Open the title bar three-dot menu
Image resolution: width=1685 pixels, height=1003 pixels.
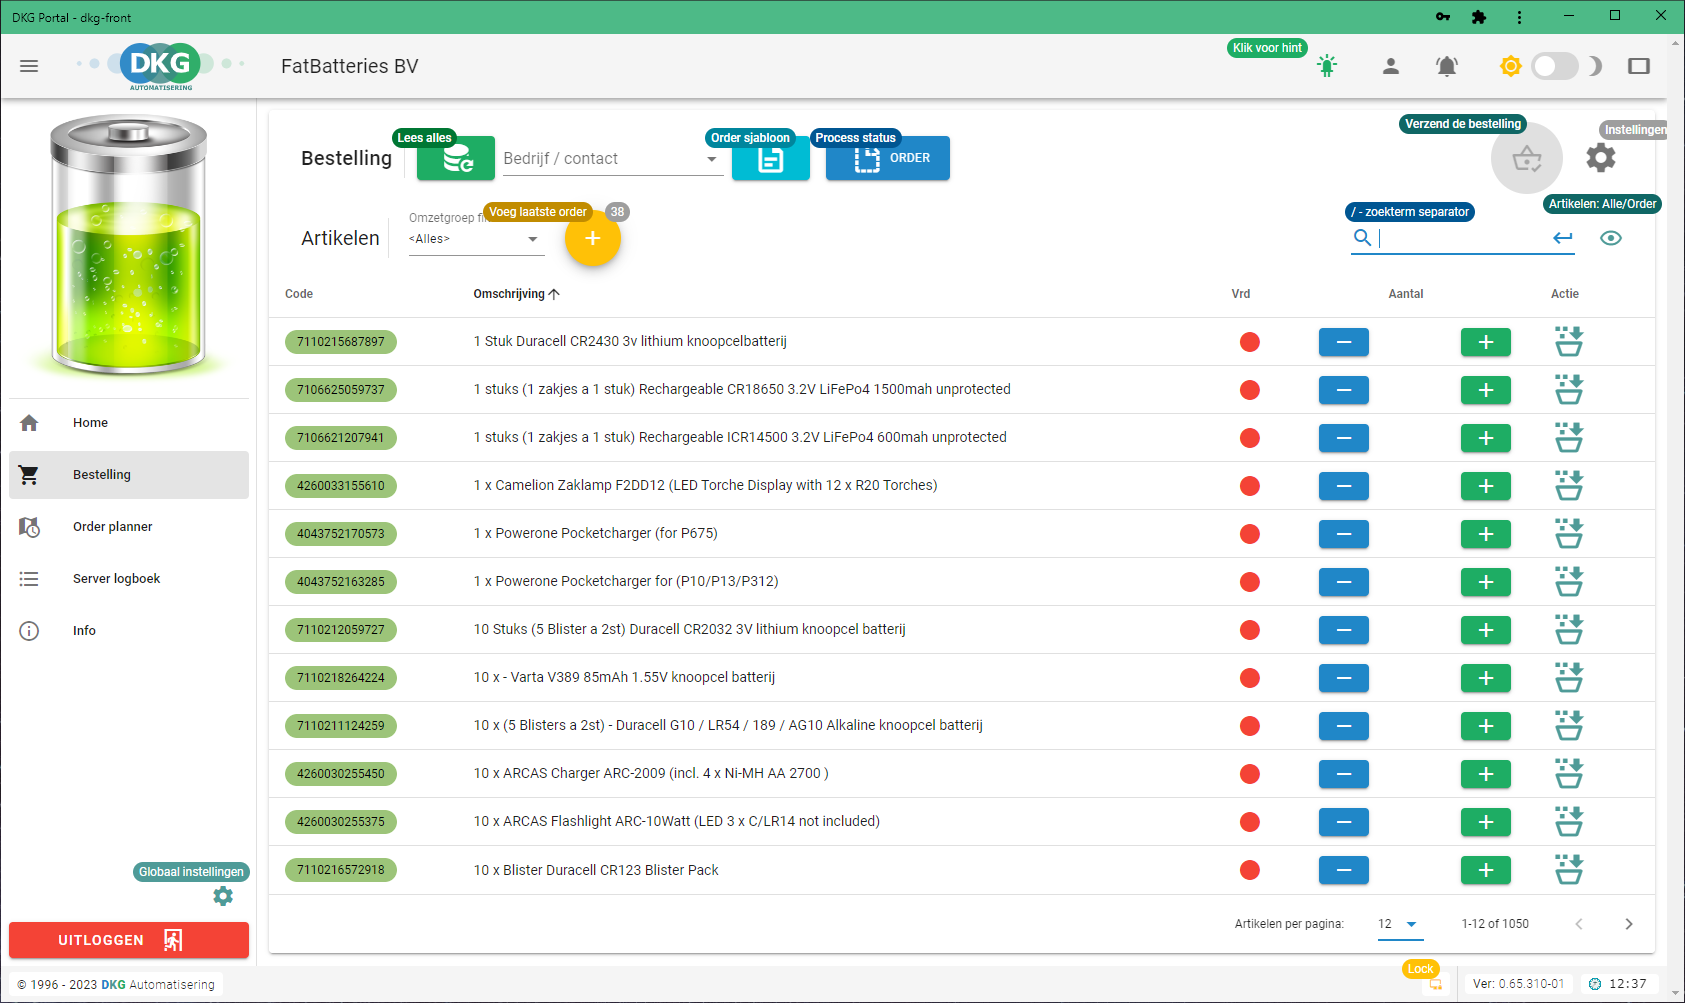(1519, 17)
